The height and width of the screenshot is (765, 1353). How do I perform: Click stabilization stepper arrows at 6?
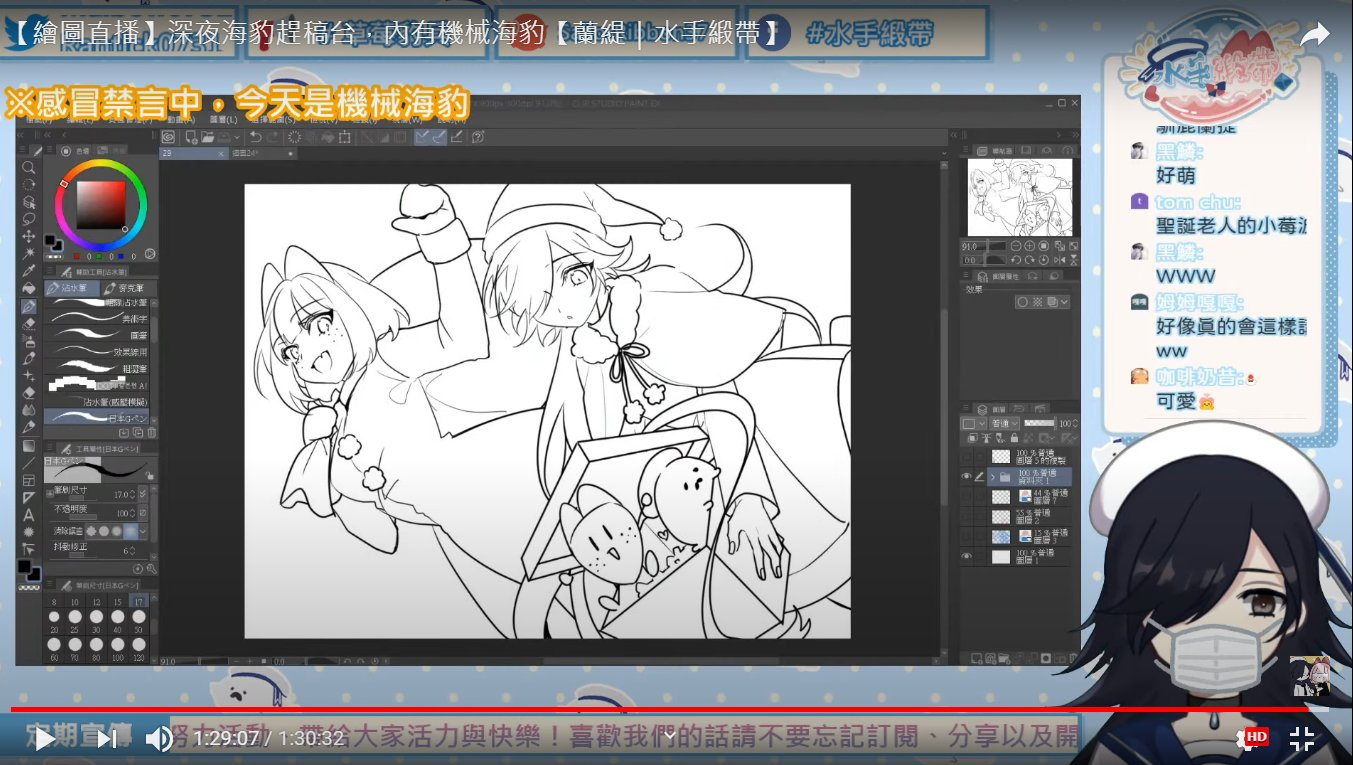132,551
